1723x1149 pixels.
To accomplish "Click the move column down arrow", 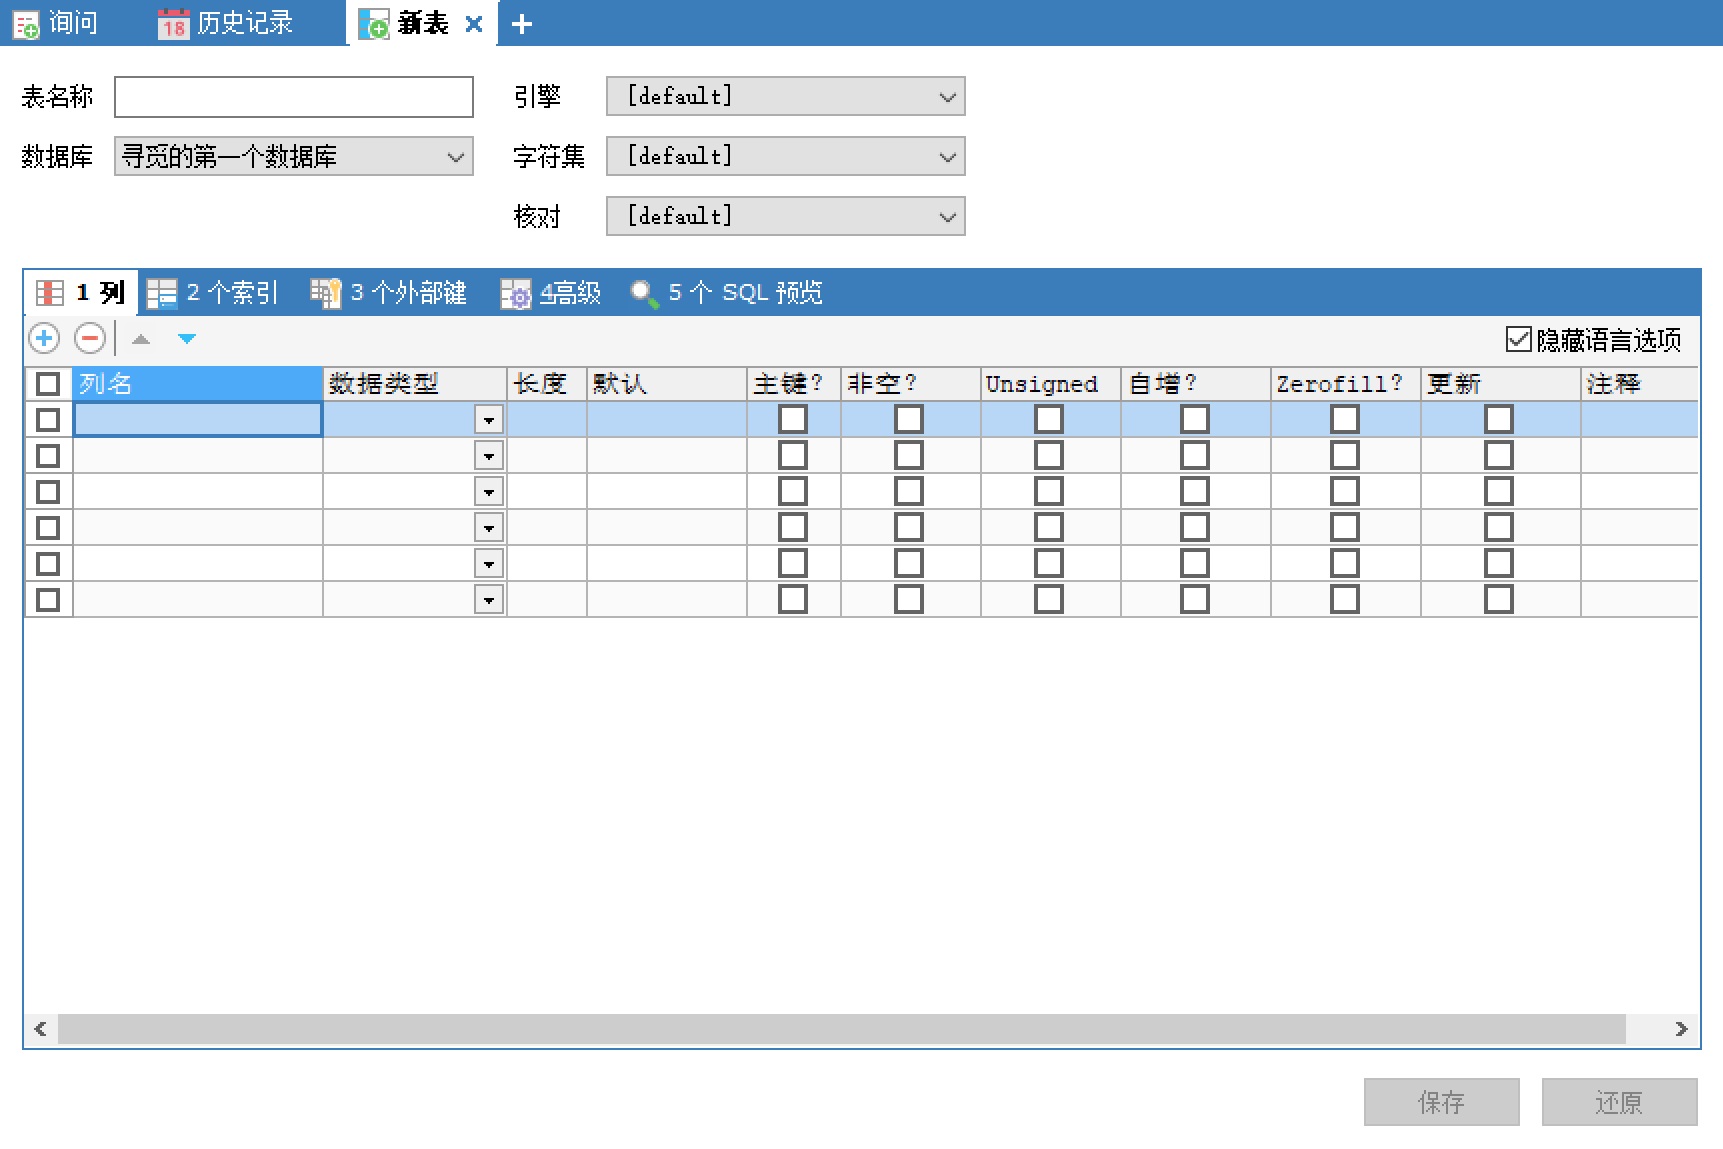I will pos(186,339).
